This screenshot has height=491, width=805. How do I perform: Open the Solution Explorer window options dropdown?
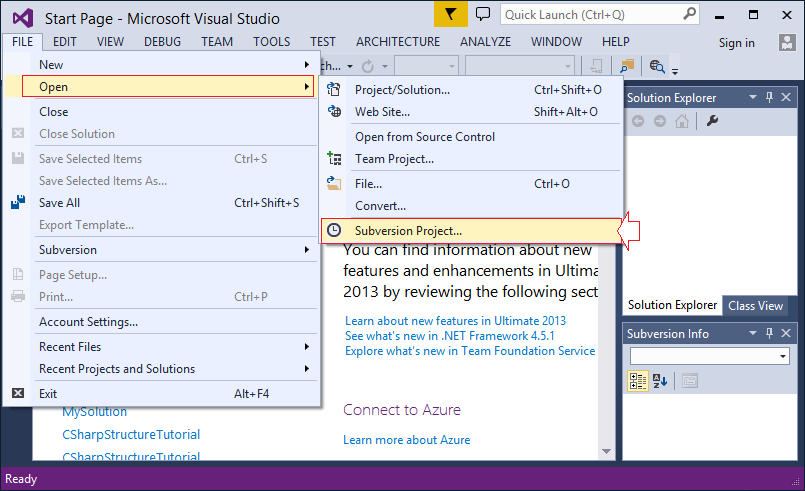[x=753, y=97]
